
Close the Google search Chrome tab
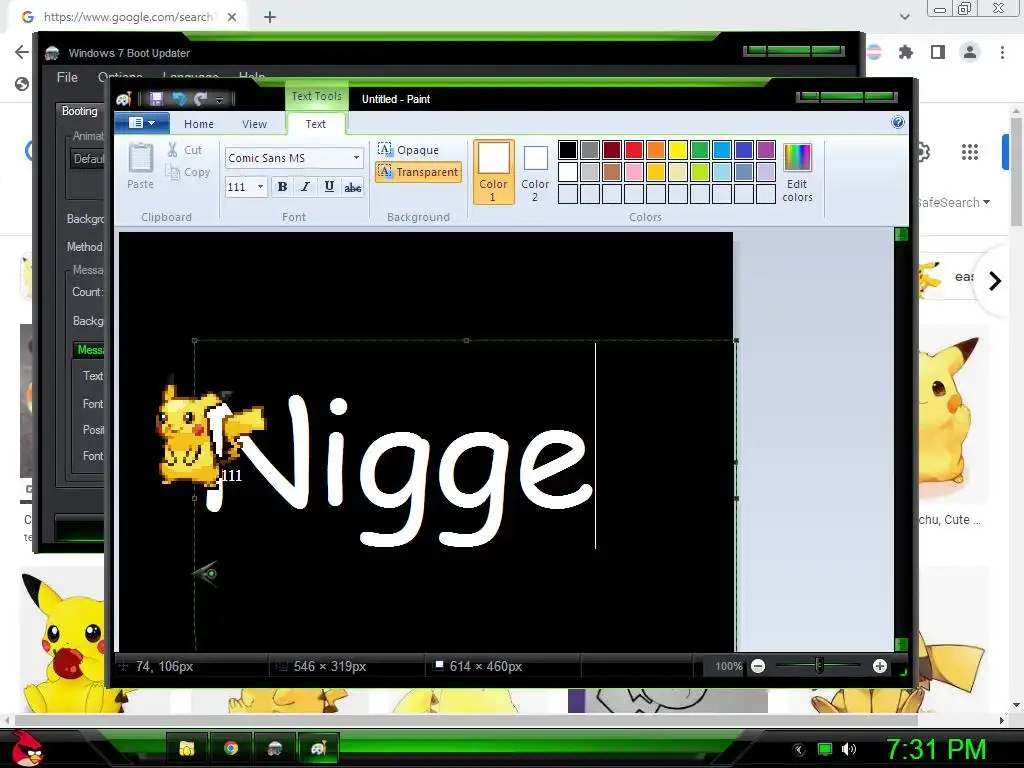point(232,17)
